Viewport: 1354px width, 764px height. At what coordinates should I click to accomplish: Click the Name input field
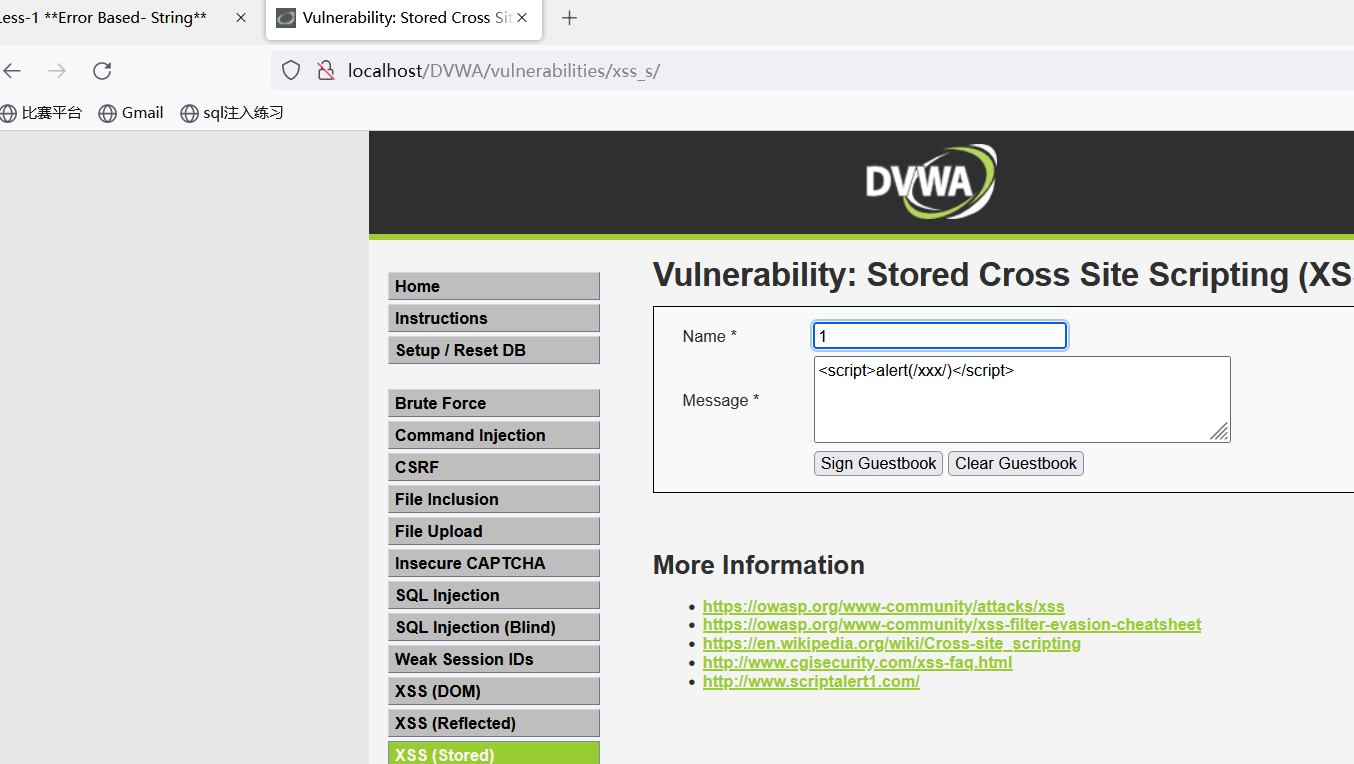point(940,336)
